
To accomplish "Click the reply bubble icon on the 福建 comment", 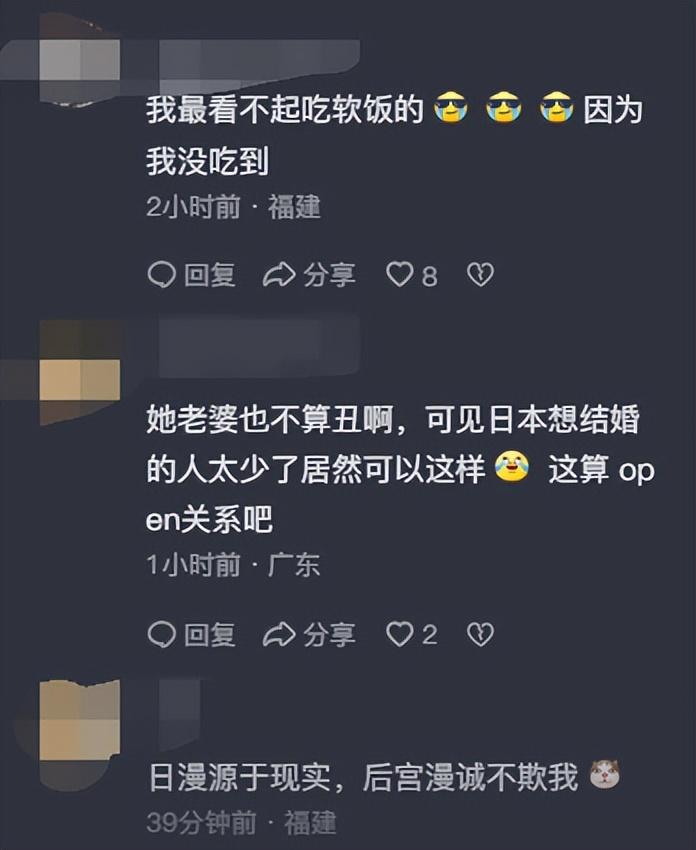I will (162, 275).
